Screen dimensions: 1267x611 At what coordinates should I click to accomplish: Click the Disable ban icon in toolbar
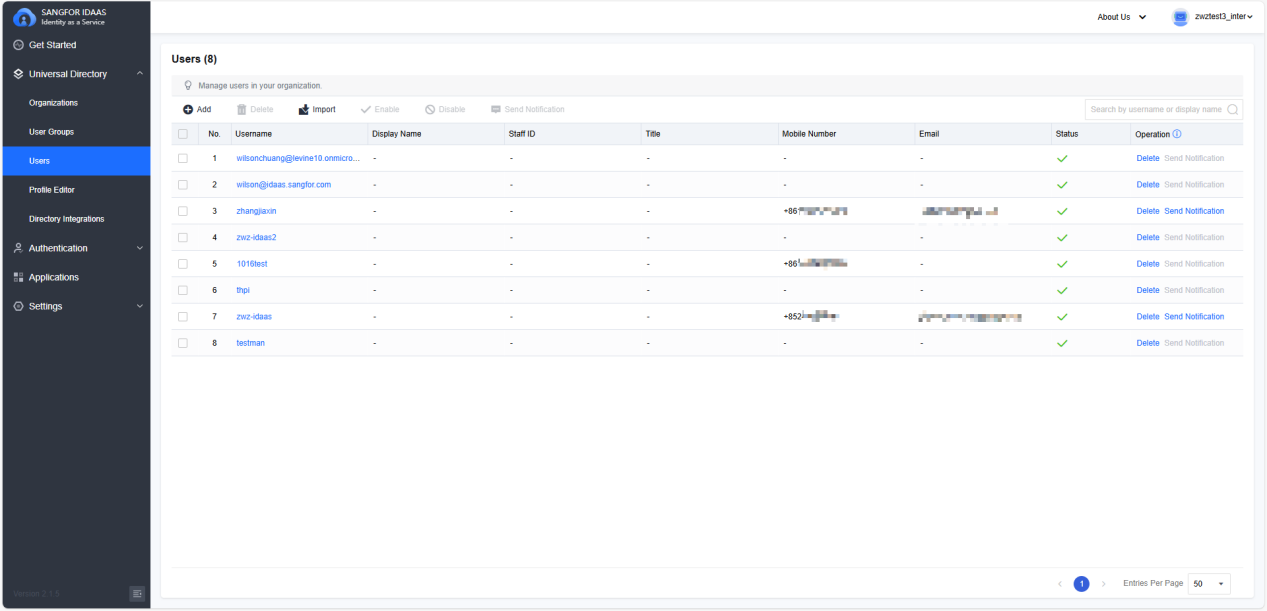tap(430, 110)
